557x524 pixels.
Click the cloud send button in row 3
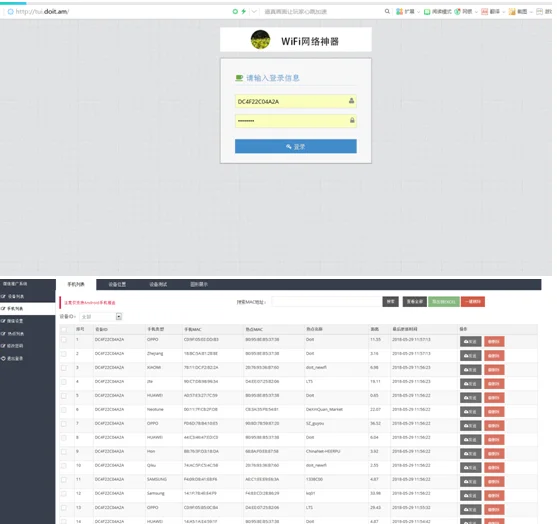[470, 370]
